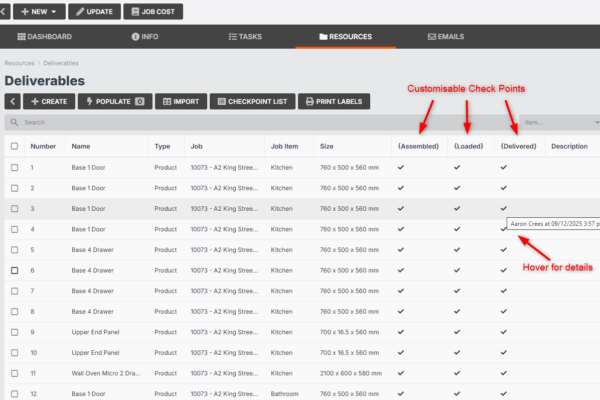Sort by the Type column header
The image size is (600, 400).
click(x=162, y=146)
